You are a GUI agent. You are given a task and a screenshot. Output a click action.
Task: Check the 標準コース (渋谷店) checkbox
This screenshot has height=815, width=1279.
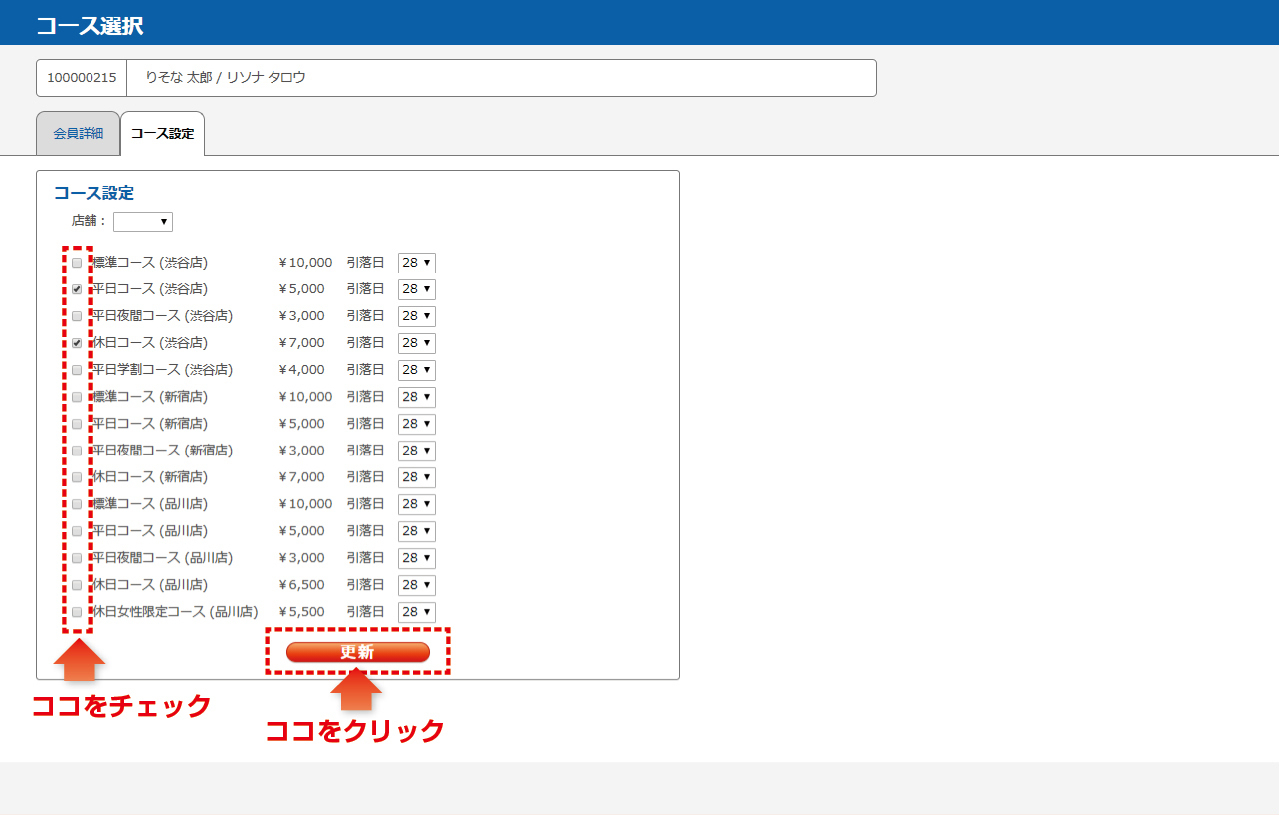[77, 263]
